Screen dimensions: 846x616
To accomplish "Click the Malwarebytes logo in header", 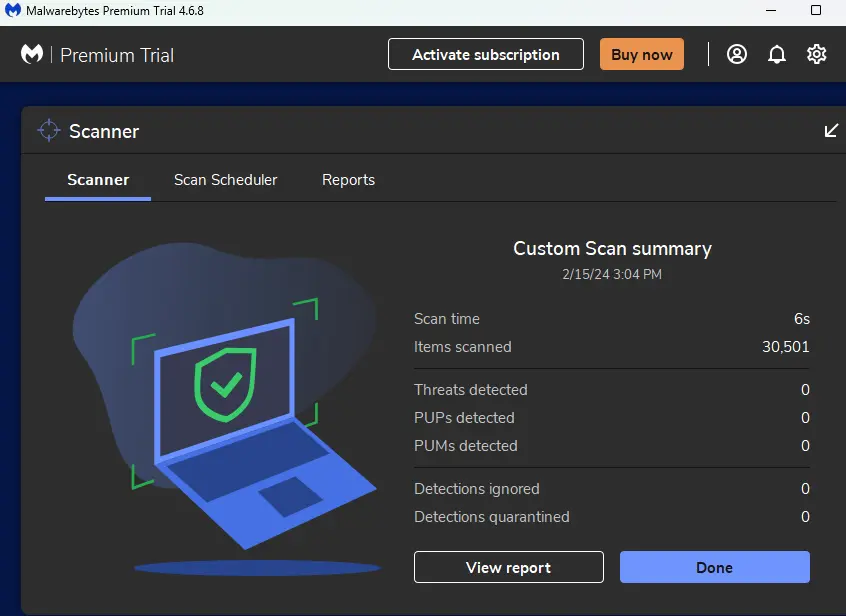I will tap(32, 54).
